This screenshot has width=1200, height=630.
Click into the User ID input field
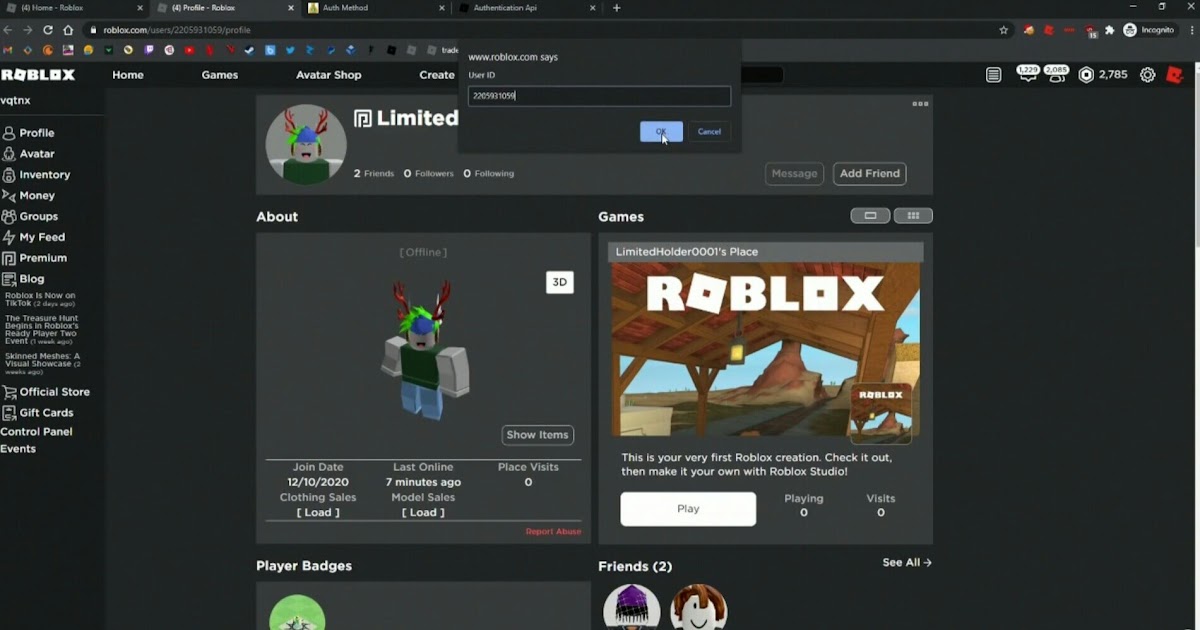point(599,96)
